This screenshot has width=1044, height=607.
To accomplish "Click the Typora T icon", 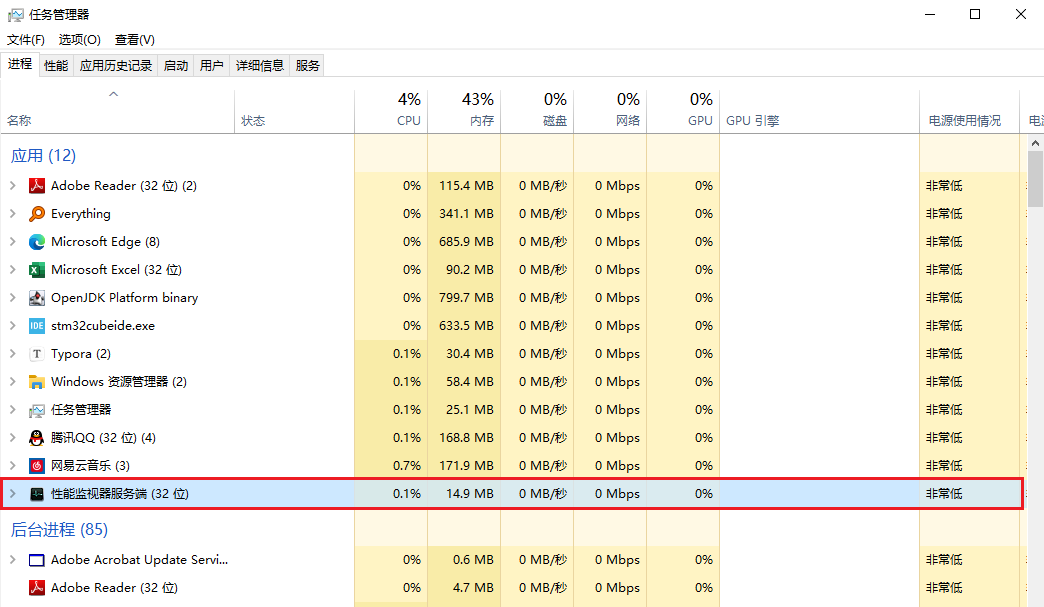I will (x=37, y=353).
